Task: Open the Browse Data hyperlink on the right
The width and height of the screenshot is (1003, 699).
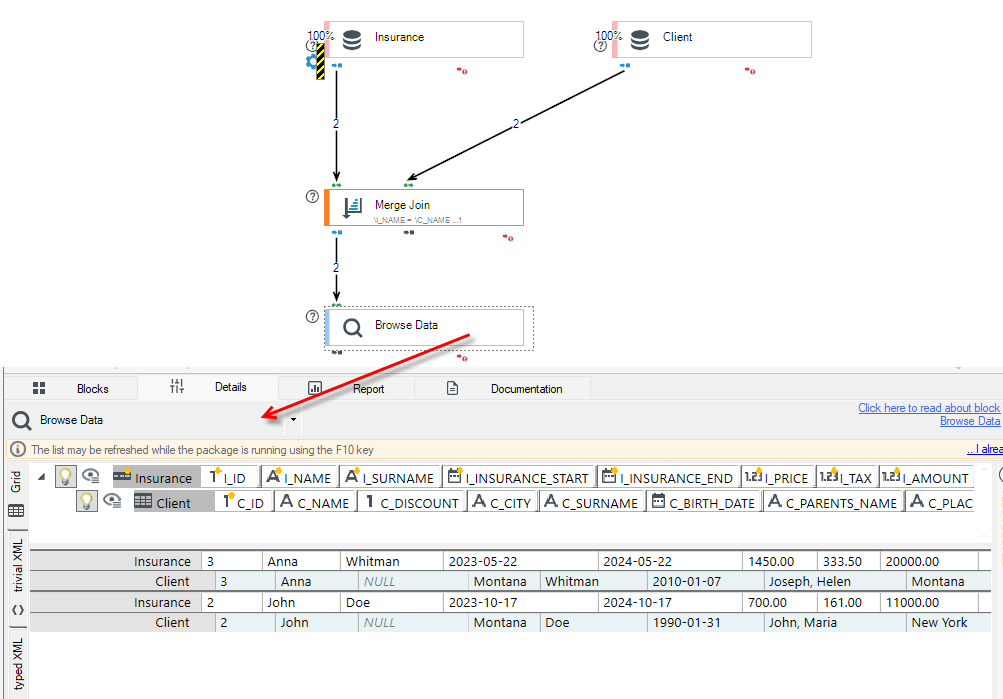Action: (x=970, y=421)
